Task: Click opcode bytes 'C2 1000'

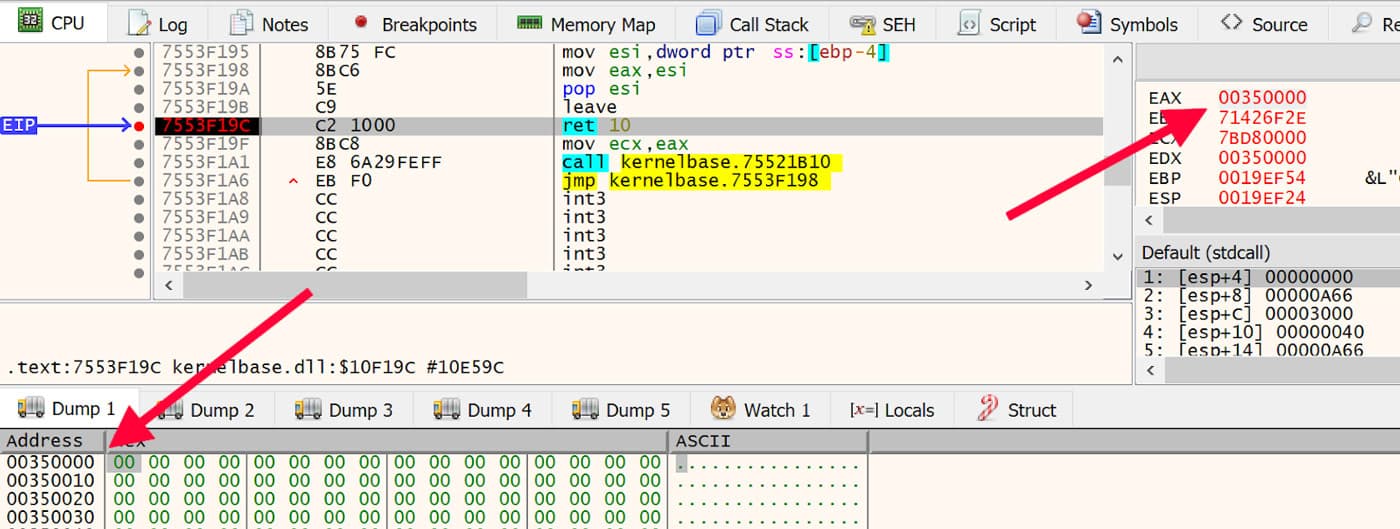Action: click(355, 126)
